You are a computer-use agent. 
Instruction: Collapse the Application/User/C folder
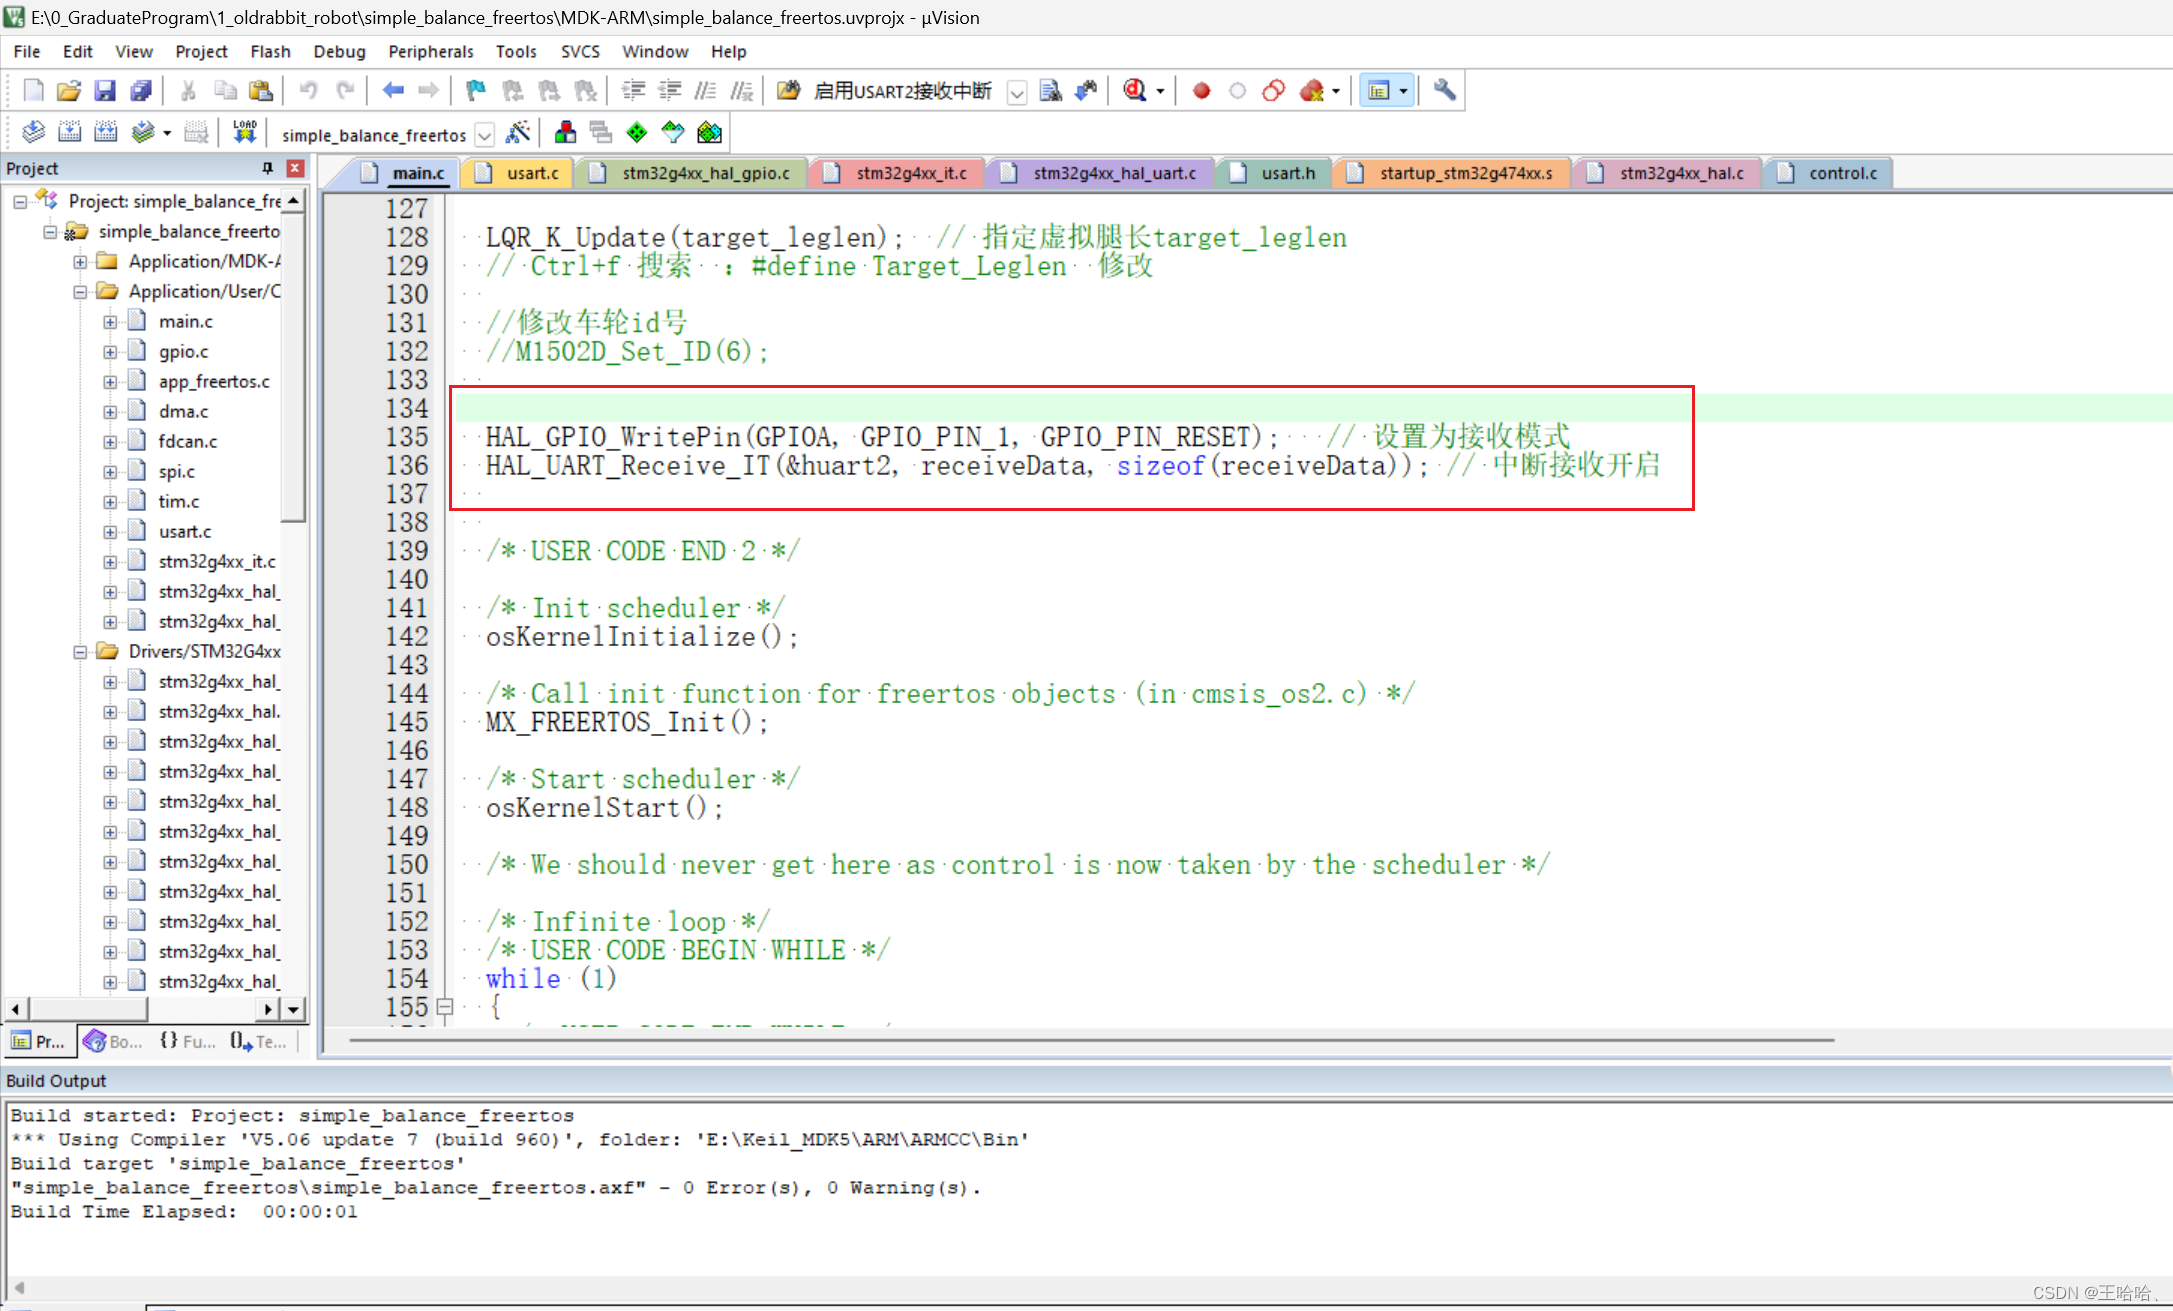tap(80, 292)
